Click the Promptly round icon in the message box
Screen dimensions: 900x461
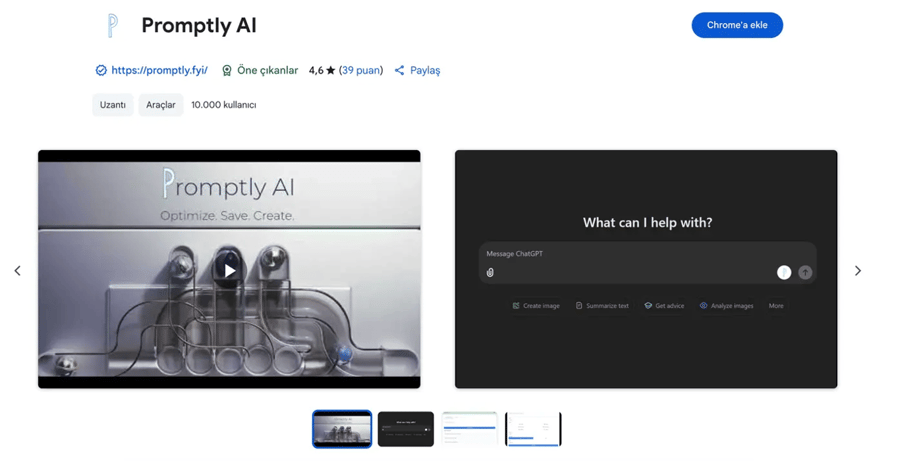tap(784, 272)
